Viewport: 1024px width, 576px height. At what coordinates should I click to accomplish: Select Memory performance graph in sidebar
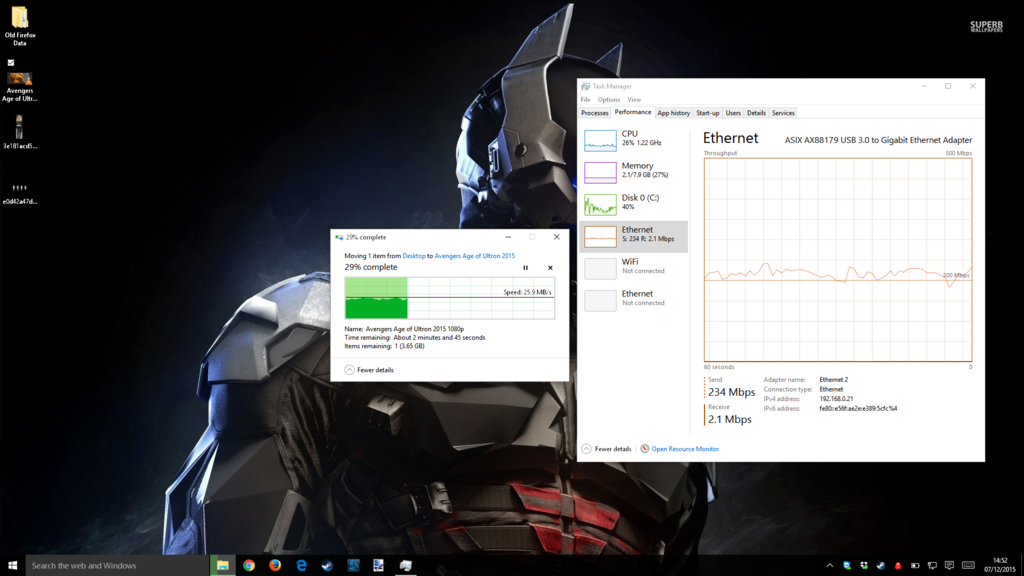point(635,171)
